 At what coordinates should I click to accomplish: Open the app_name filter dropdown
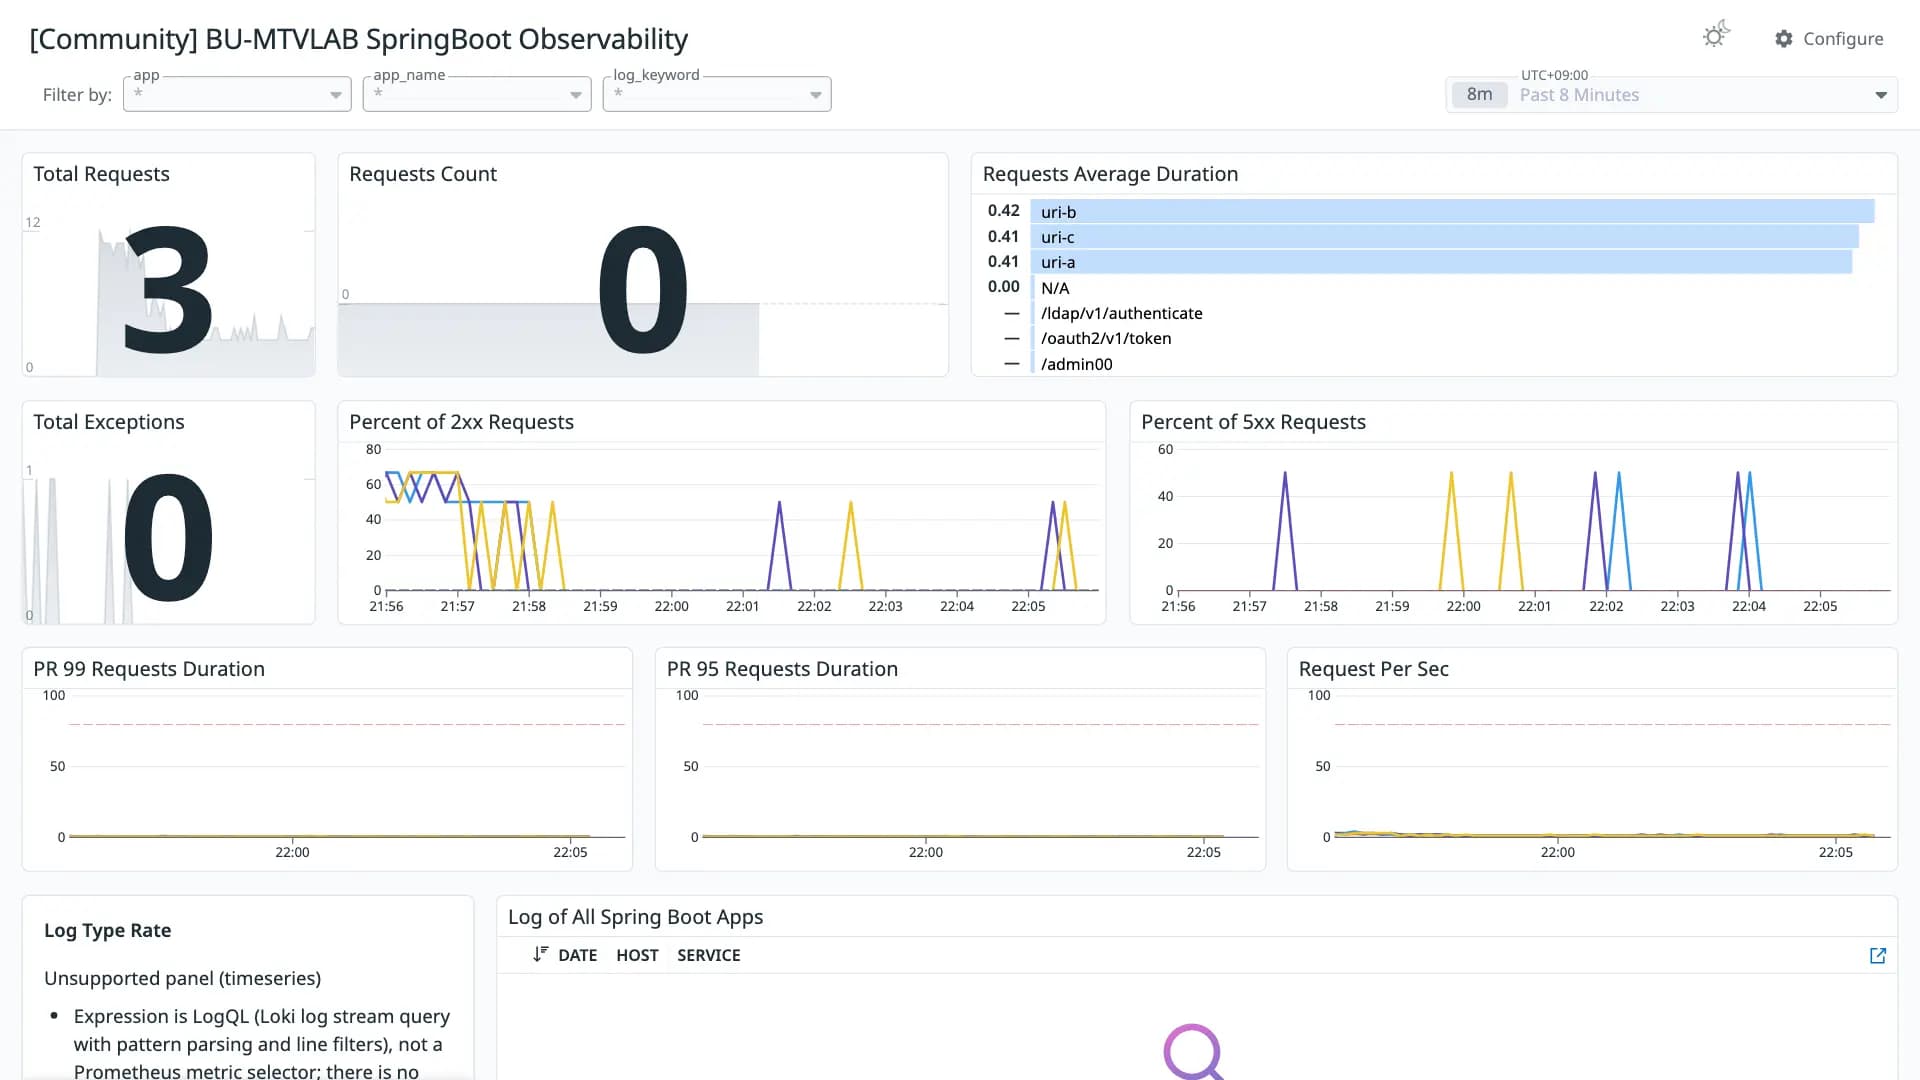click(477, 94)
